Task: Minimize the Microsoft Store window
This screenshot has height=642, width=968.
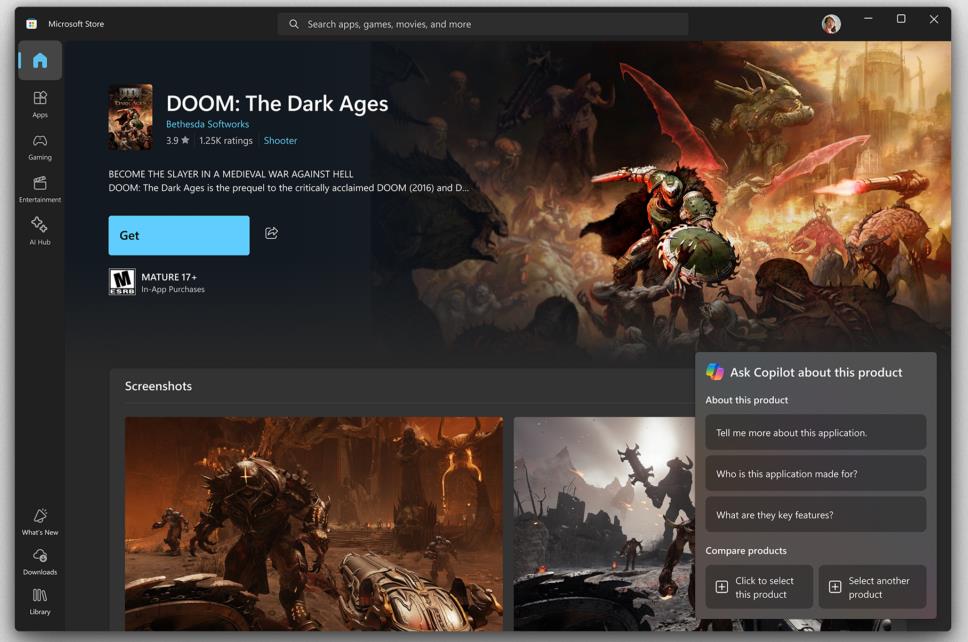Action: (x=868, y=19)
